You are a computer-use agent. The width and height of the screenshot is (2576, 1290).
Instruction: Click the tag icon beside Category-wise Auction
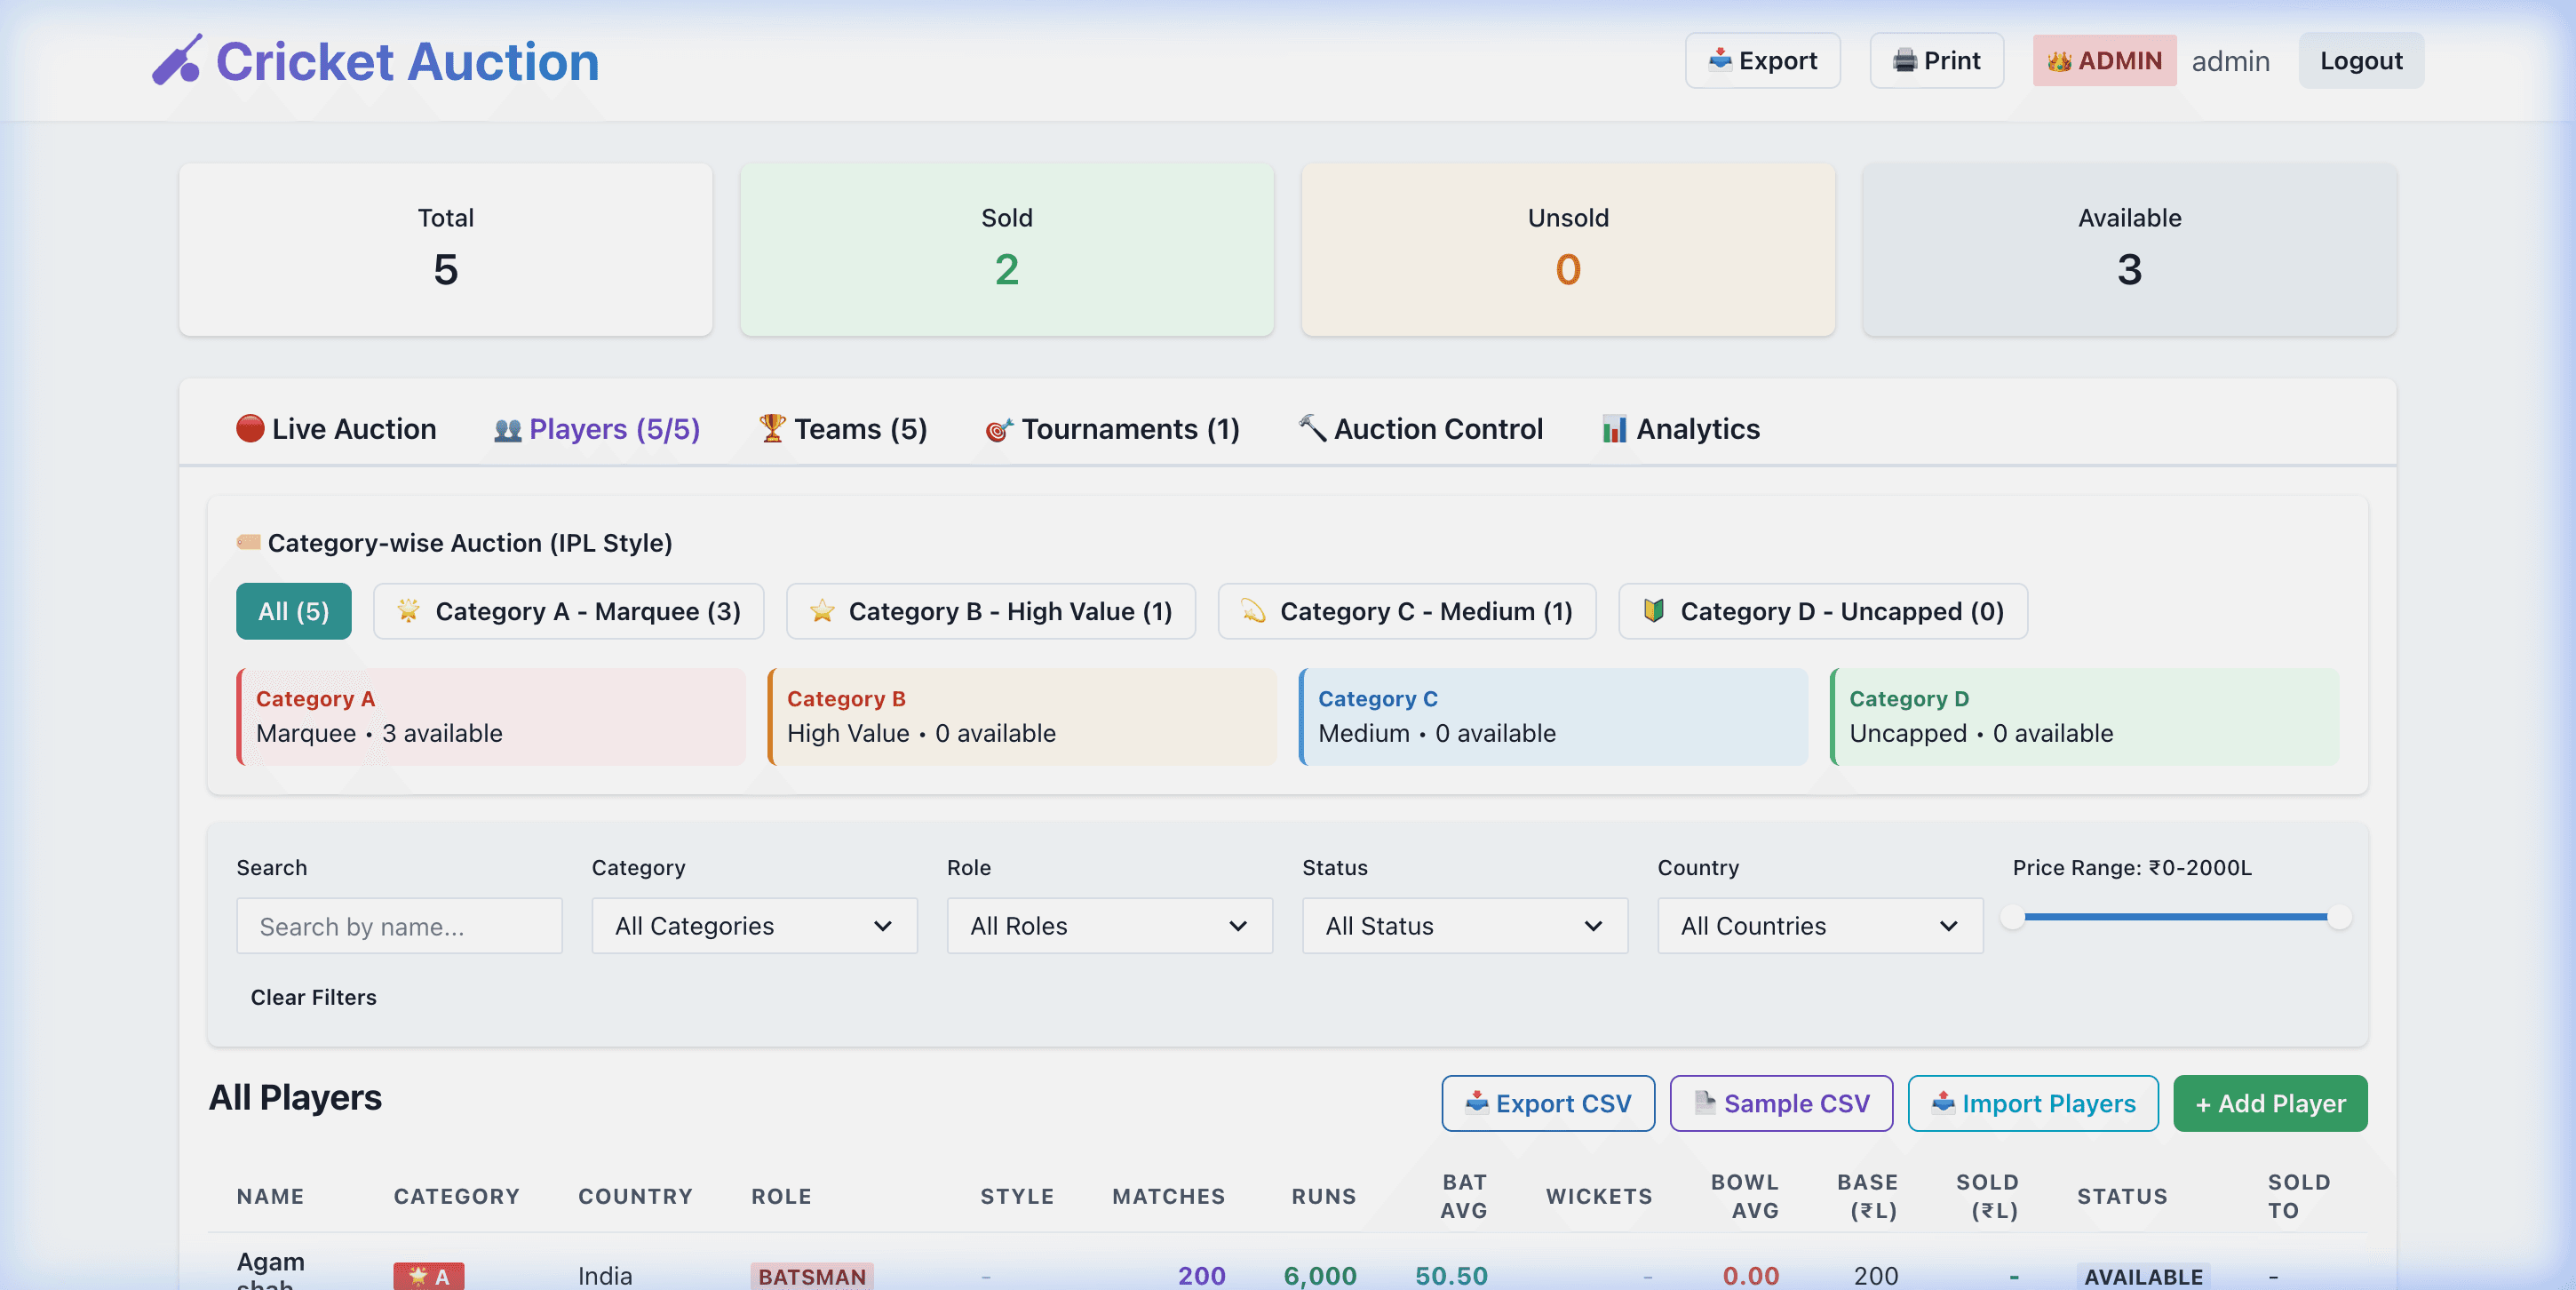point(248,542)
